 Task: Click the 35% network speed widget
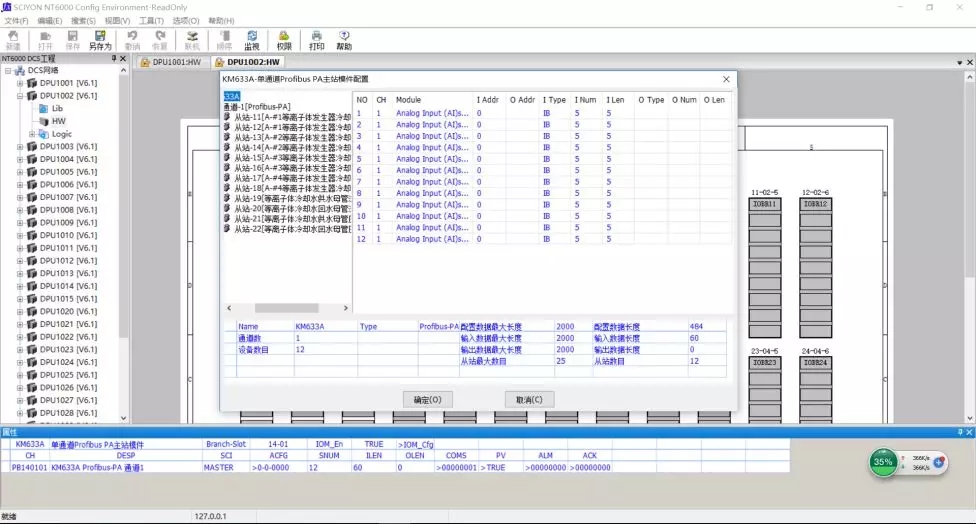(x=883, y=463)
